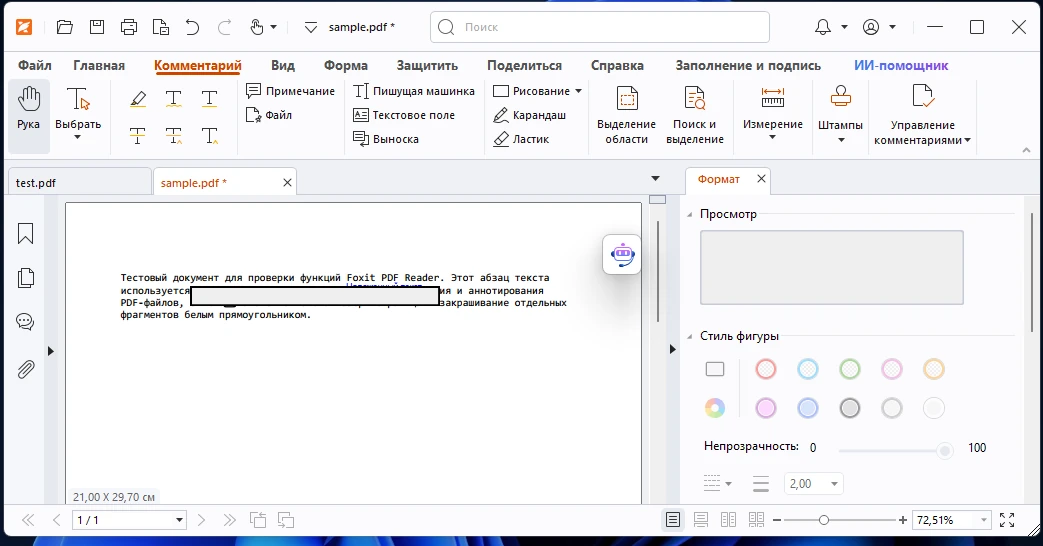The height and width of the screenshot is (546, 1043).
Task: Select the squiggly underline text tool
Action: [x=174, y=99]
